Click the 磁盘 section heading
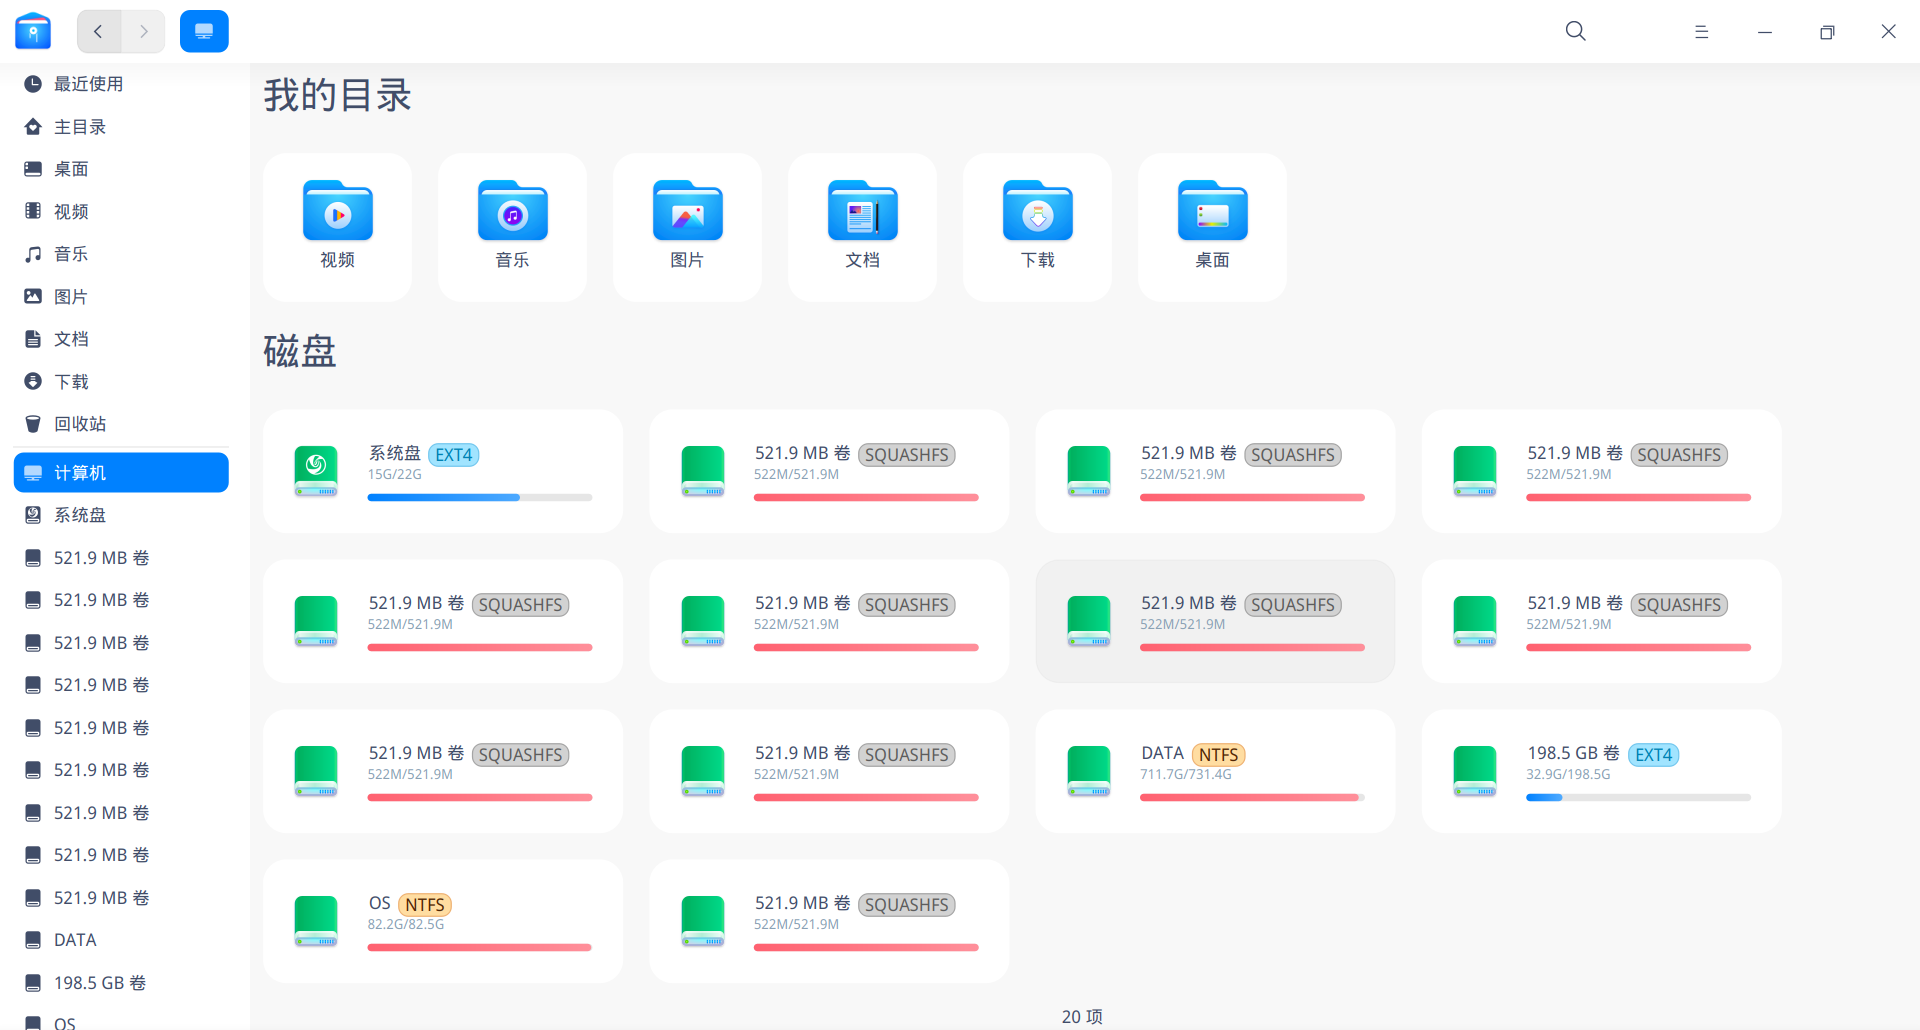Image resolution: width=1920 pixels, height=1030 pixels. tap(300, 351)
